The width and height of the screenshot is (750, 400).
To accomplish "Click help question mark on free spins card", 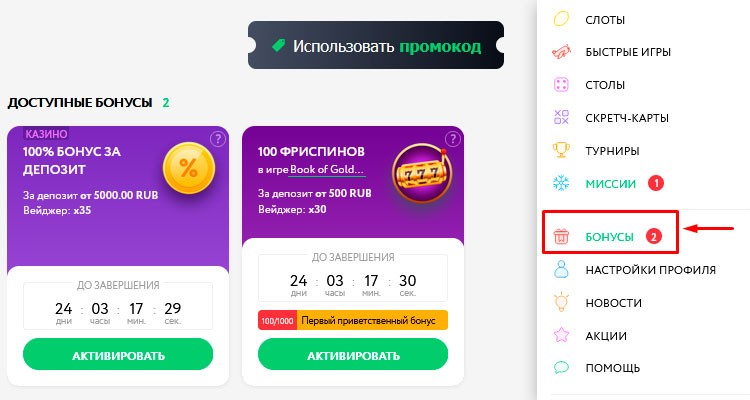I will pyautogui.click(x=453, y=139).
